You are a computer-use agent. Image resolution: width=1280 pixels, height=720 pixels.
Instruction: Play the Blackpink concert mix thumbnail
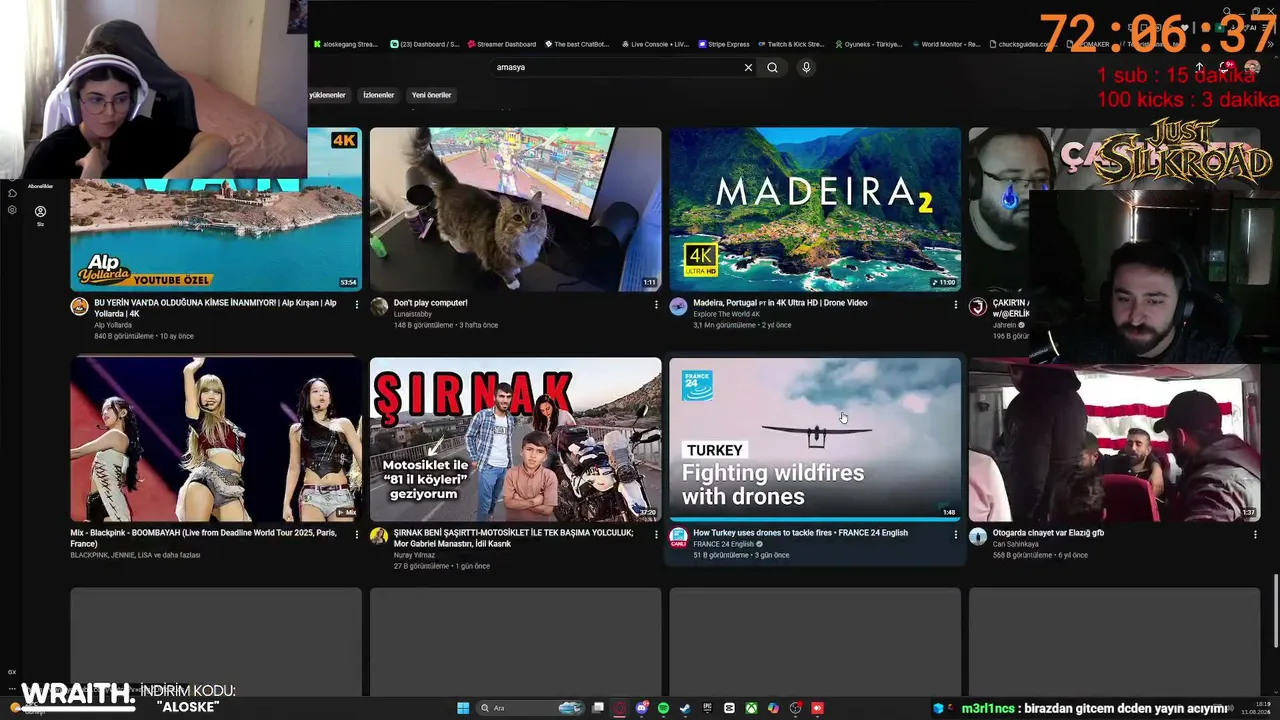pyautogui.click(x=216, y=439)
